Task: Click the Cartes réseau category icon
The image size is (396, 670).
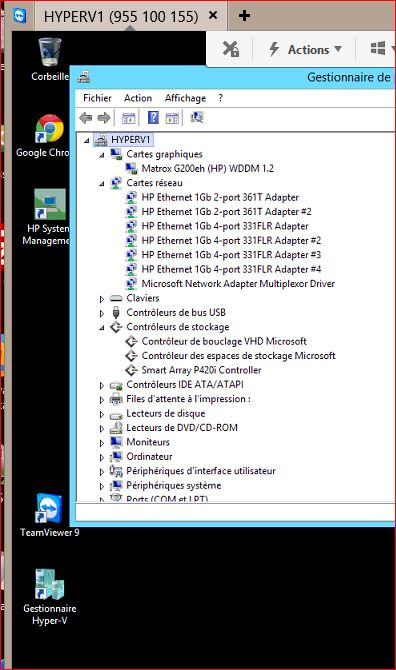Action: (116, 183)
